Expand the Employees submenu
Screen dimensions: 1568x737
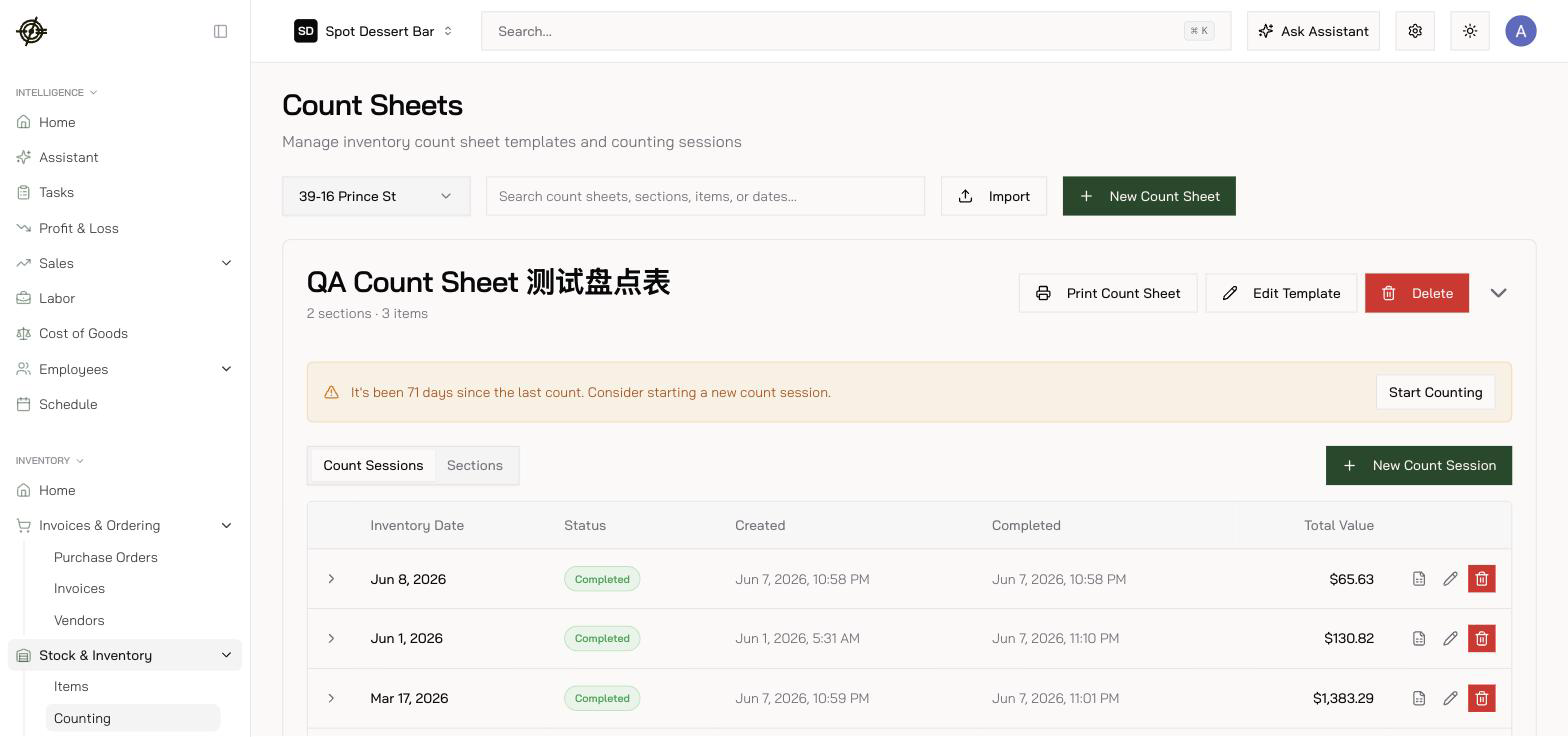[x=226, y=369]
